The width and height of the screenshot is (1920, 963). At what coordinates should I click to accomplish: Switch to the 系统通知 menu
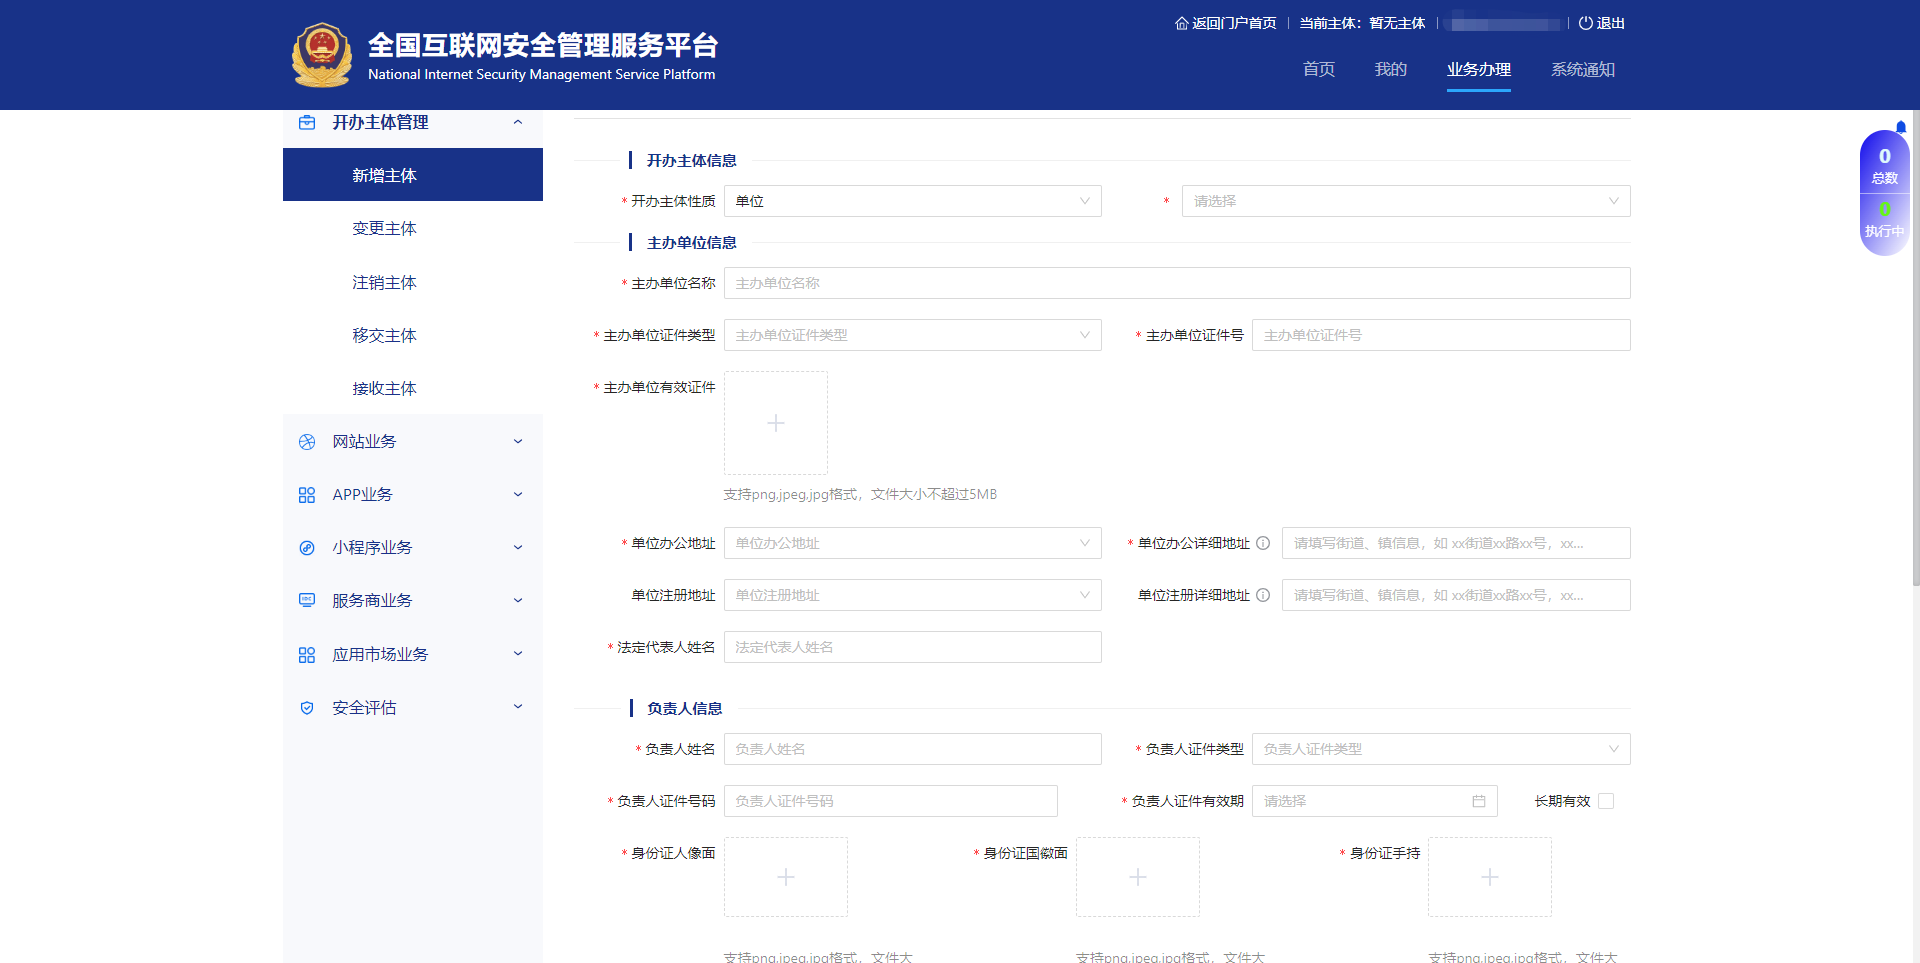[x=1582, y=69]
